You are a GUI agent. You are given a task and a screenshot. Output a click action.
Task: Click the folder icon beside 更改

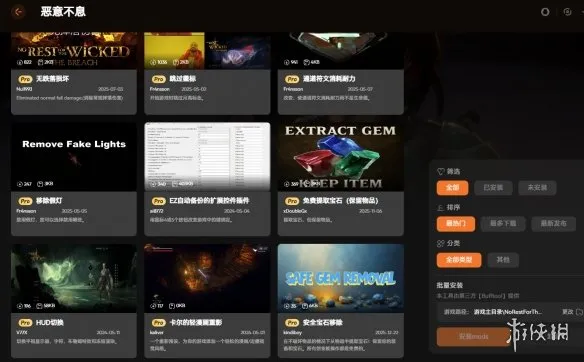coord(579,312)
